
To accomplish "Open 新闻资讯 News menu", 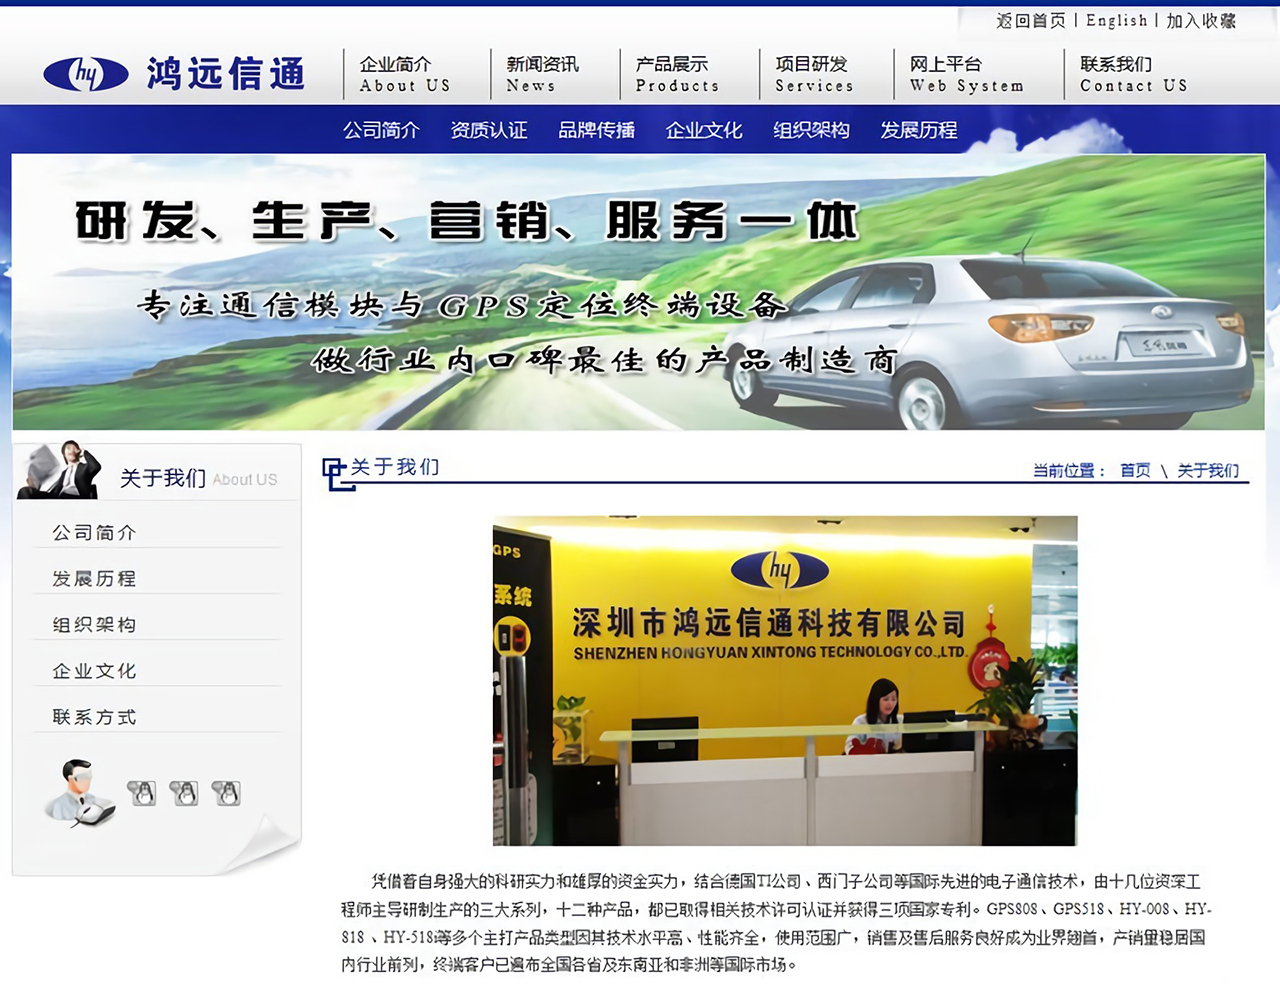I will tap(542, 74).
